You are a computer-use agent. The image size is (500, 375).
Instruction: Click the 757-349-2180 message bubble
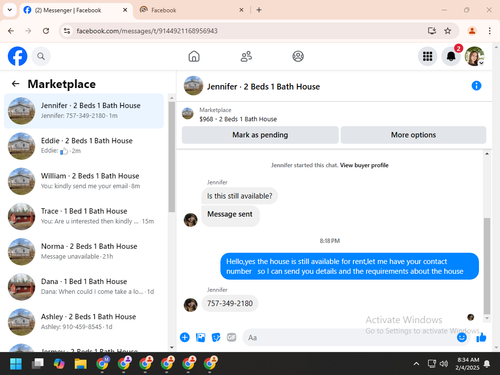(230, 303)
